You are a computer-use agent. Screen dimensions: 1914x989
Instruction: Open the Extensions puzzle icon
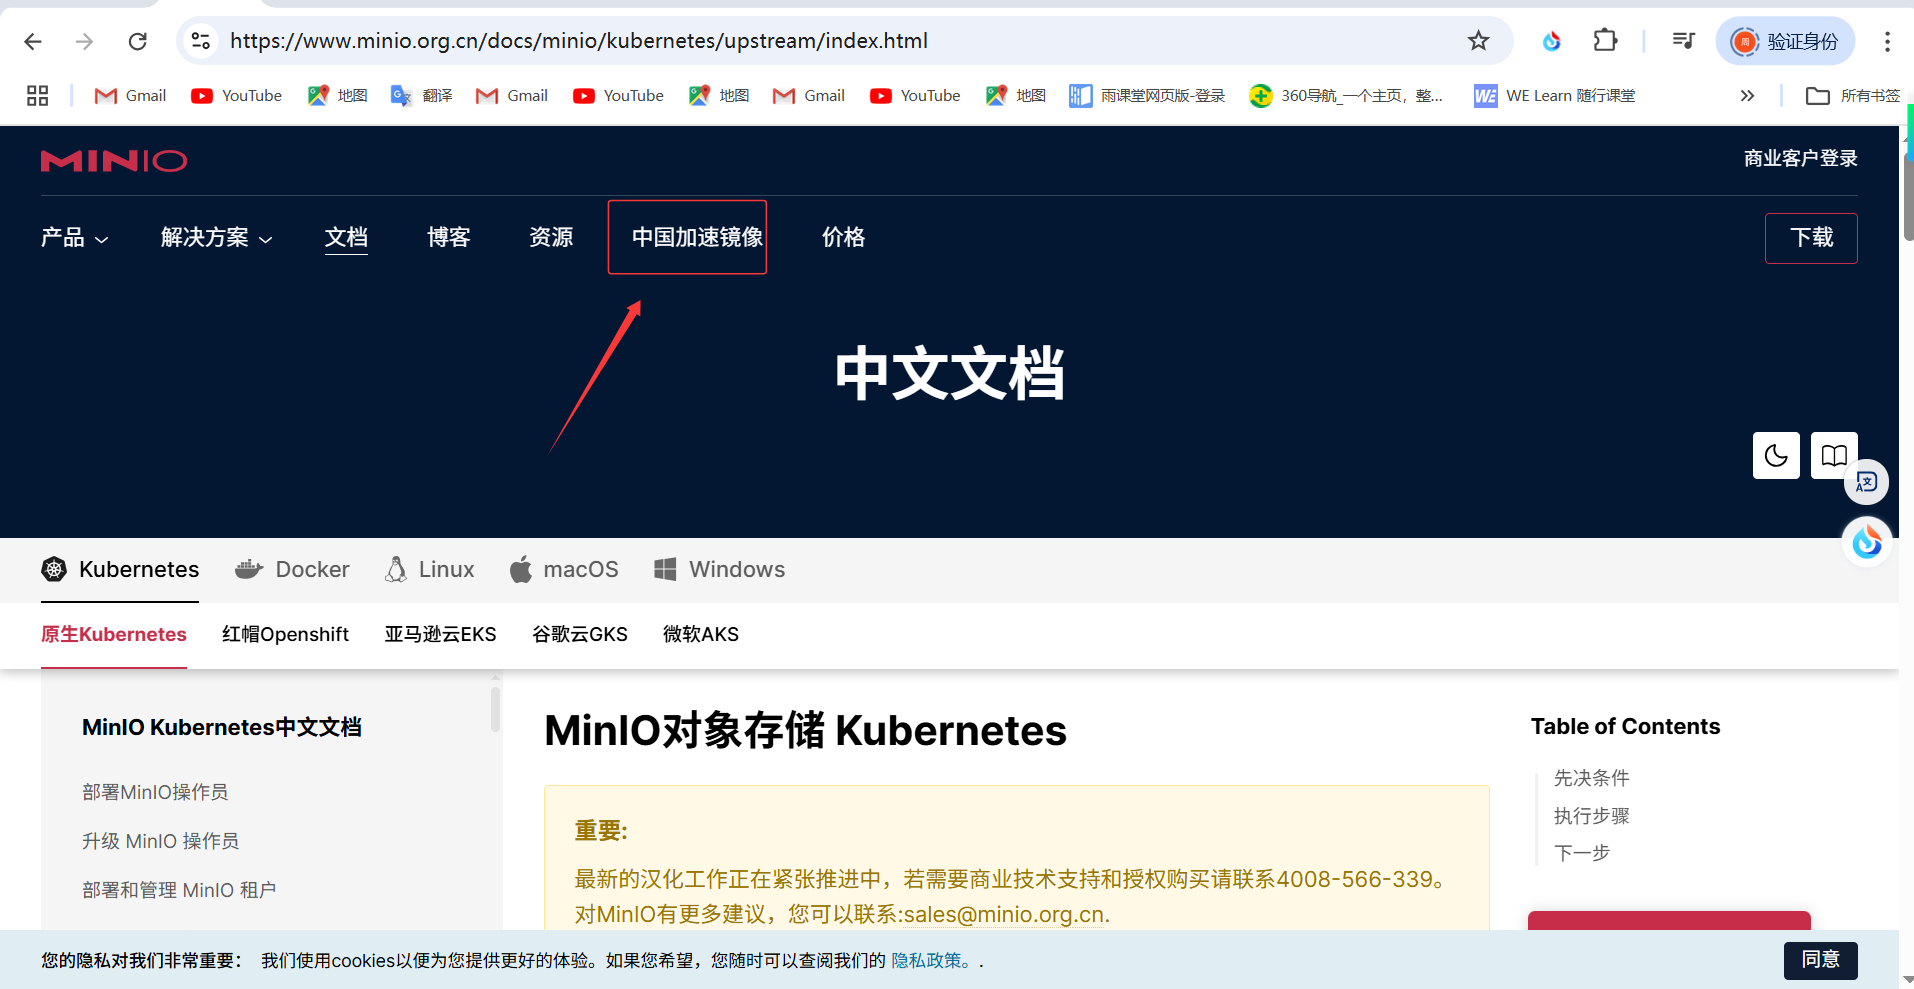[1605, 41]
